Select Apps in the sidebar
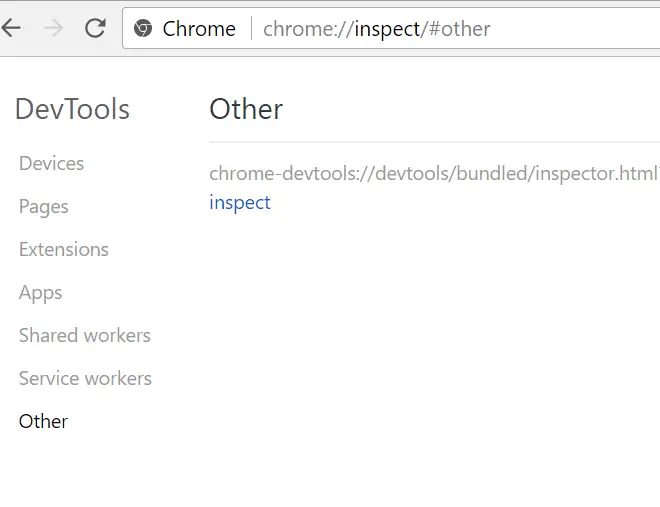 click(x=41, y=292)
